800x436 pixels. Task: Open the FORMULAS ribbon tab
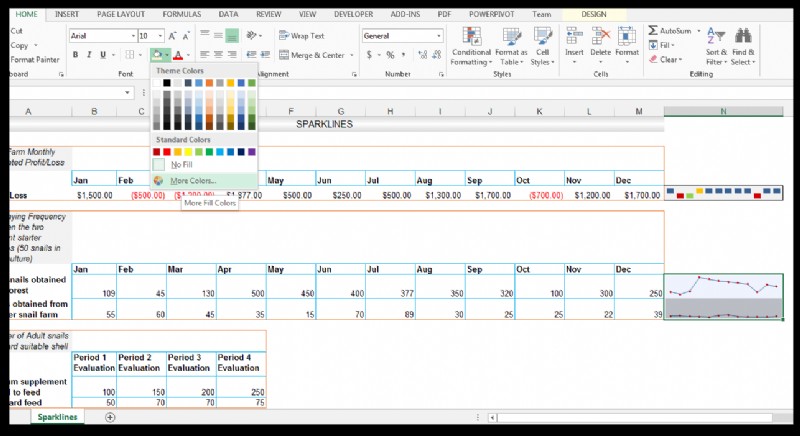(x=181, y=15)
